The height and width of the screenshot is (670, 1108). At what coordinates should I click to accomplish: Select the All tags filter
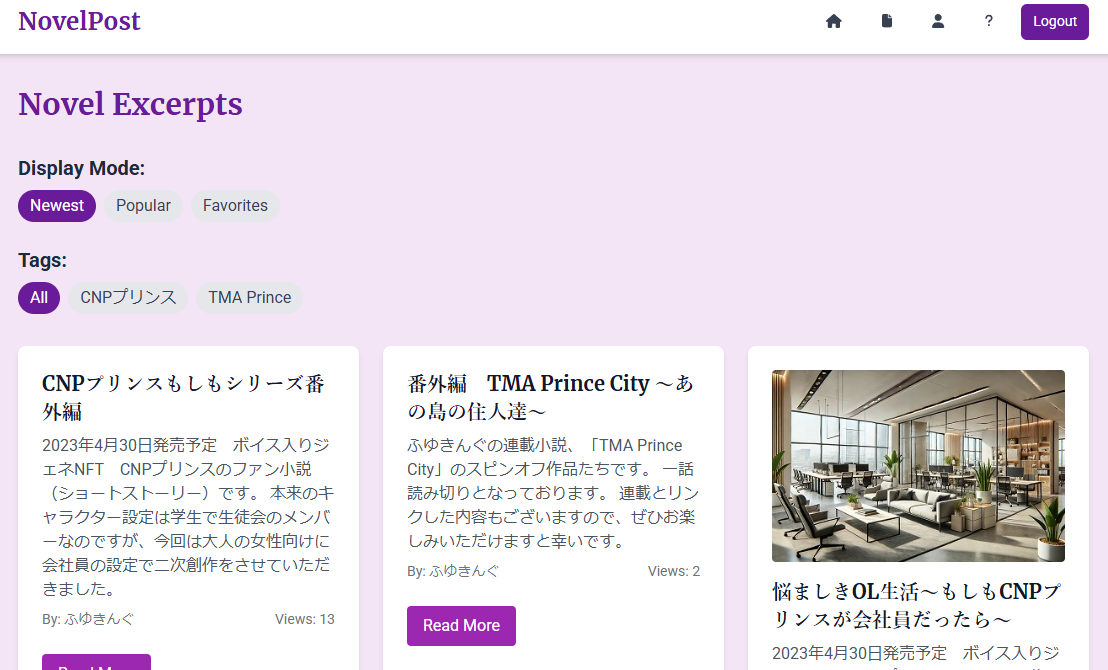coord(39,297)
